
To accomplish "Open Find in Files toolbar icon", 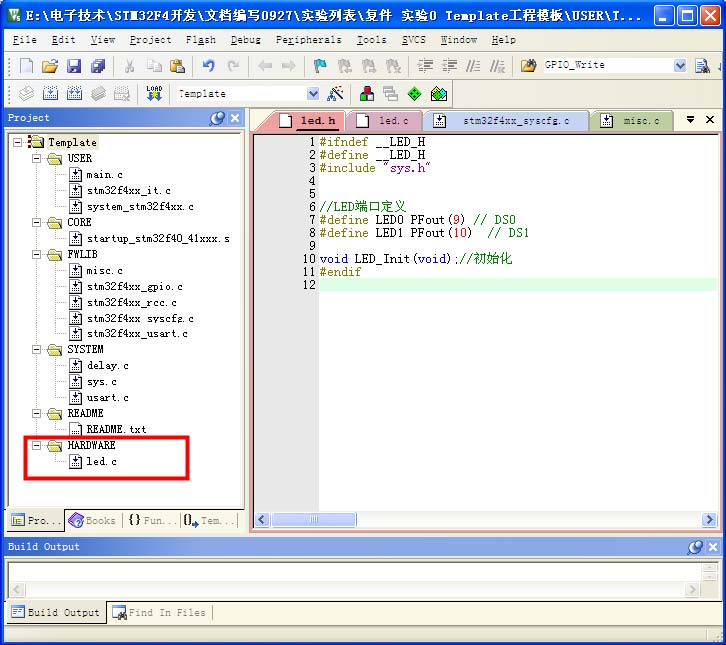I will 528,66.
